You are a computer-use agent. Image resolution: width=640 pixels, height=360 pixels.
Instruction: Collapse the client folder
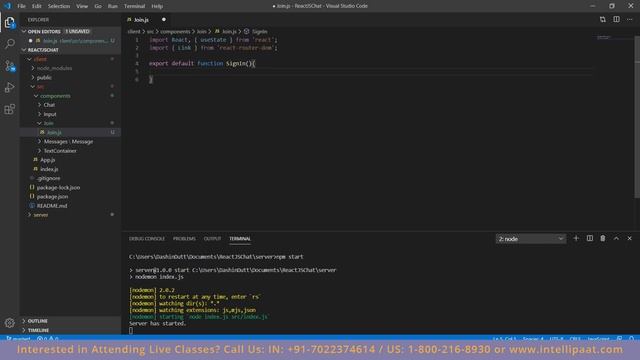(30, 59)
